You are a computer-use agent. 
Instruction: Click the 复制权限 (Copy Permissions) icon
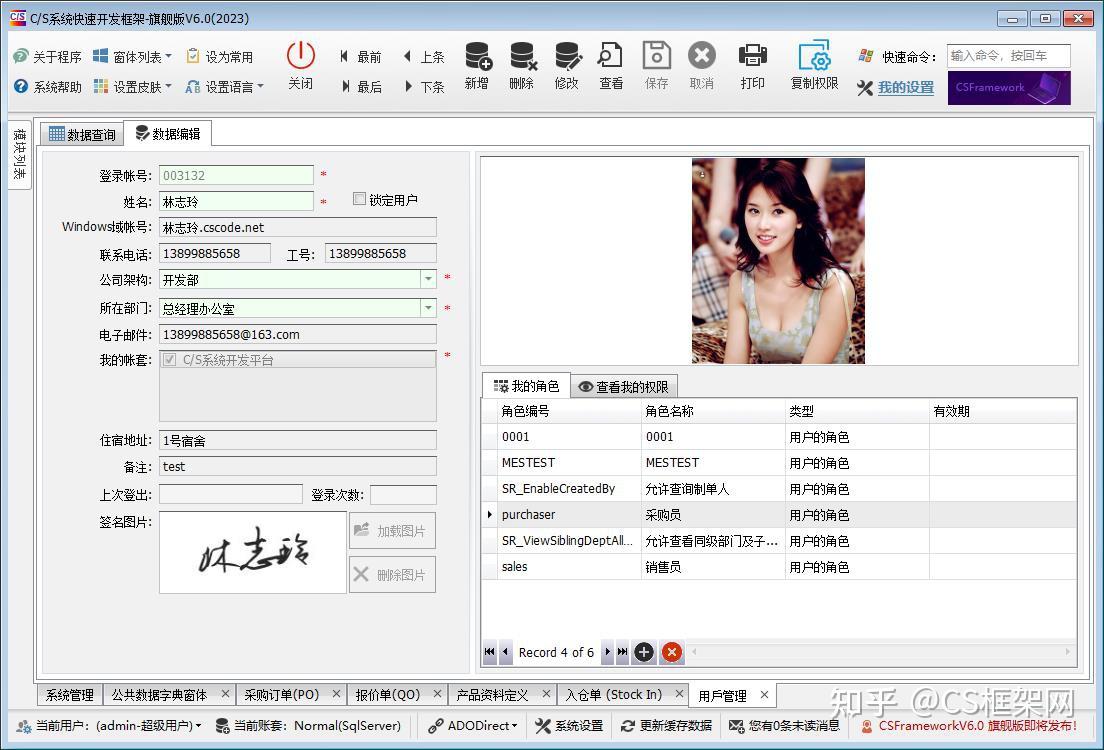812,65
